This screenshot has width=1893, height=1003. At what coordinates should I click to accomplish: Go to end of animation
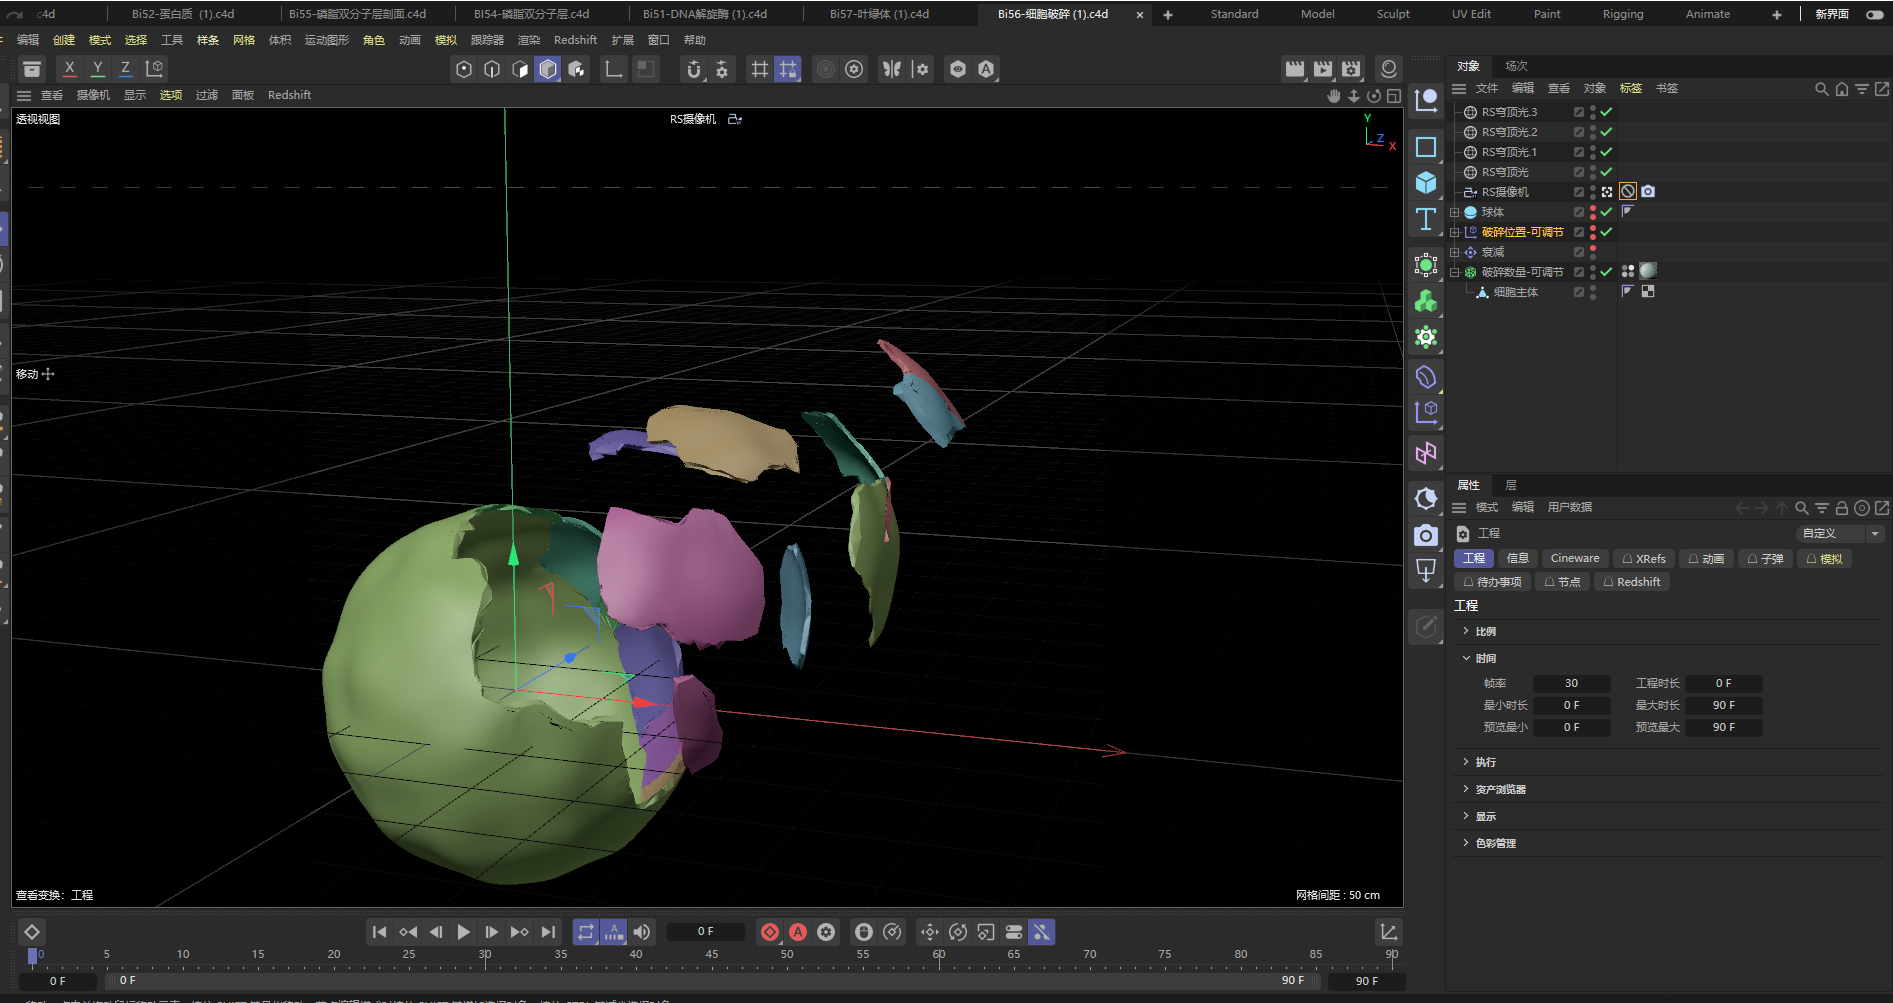click(x=548, y=932)
